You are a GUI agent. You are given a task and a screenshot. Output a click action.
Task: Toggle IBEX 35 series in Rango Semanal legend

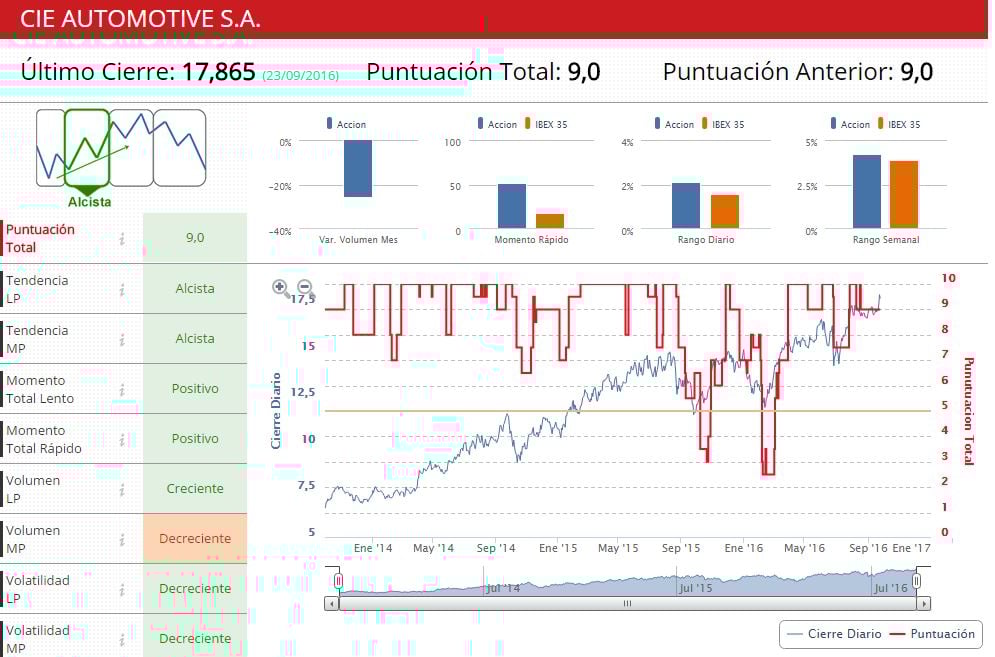tap(899, 124)
